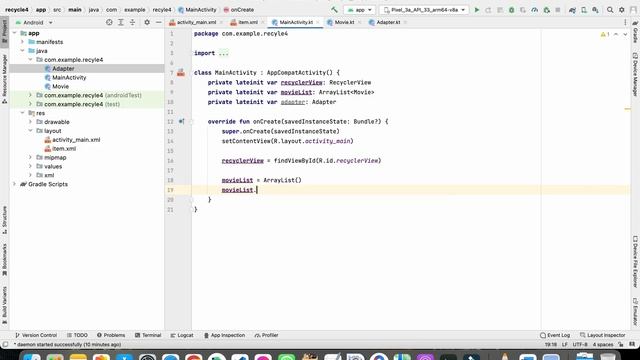Open Device File Explorer side tab
640x360 pixels.
pyautogui.click(x=635, y=262)
